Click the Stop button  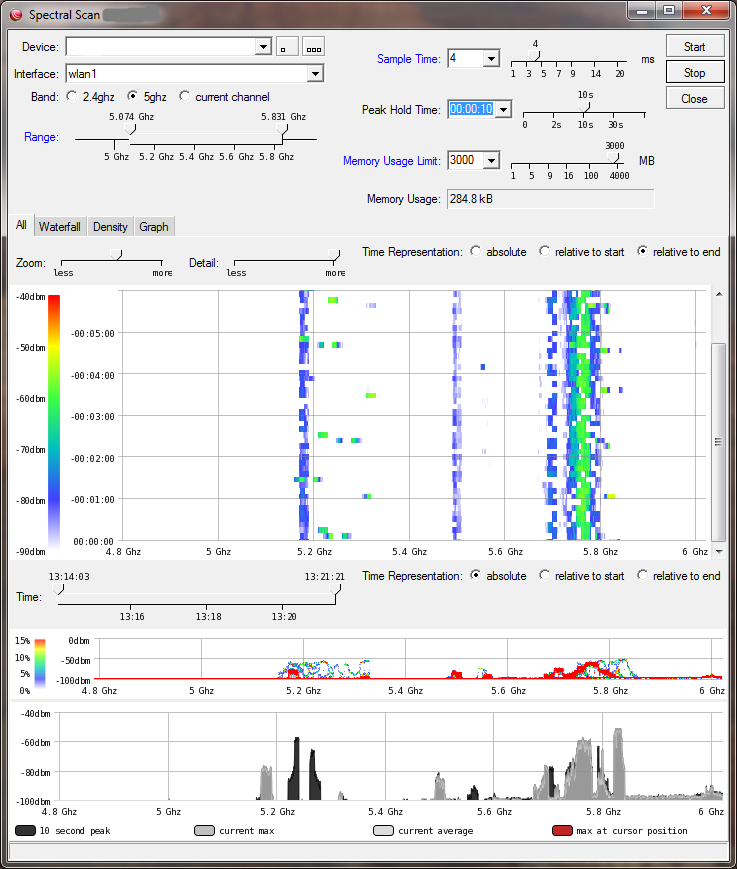(694, 73)
